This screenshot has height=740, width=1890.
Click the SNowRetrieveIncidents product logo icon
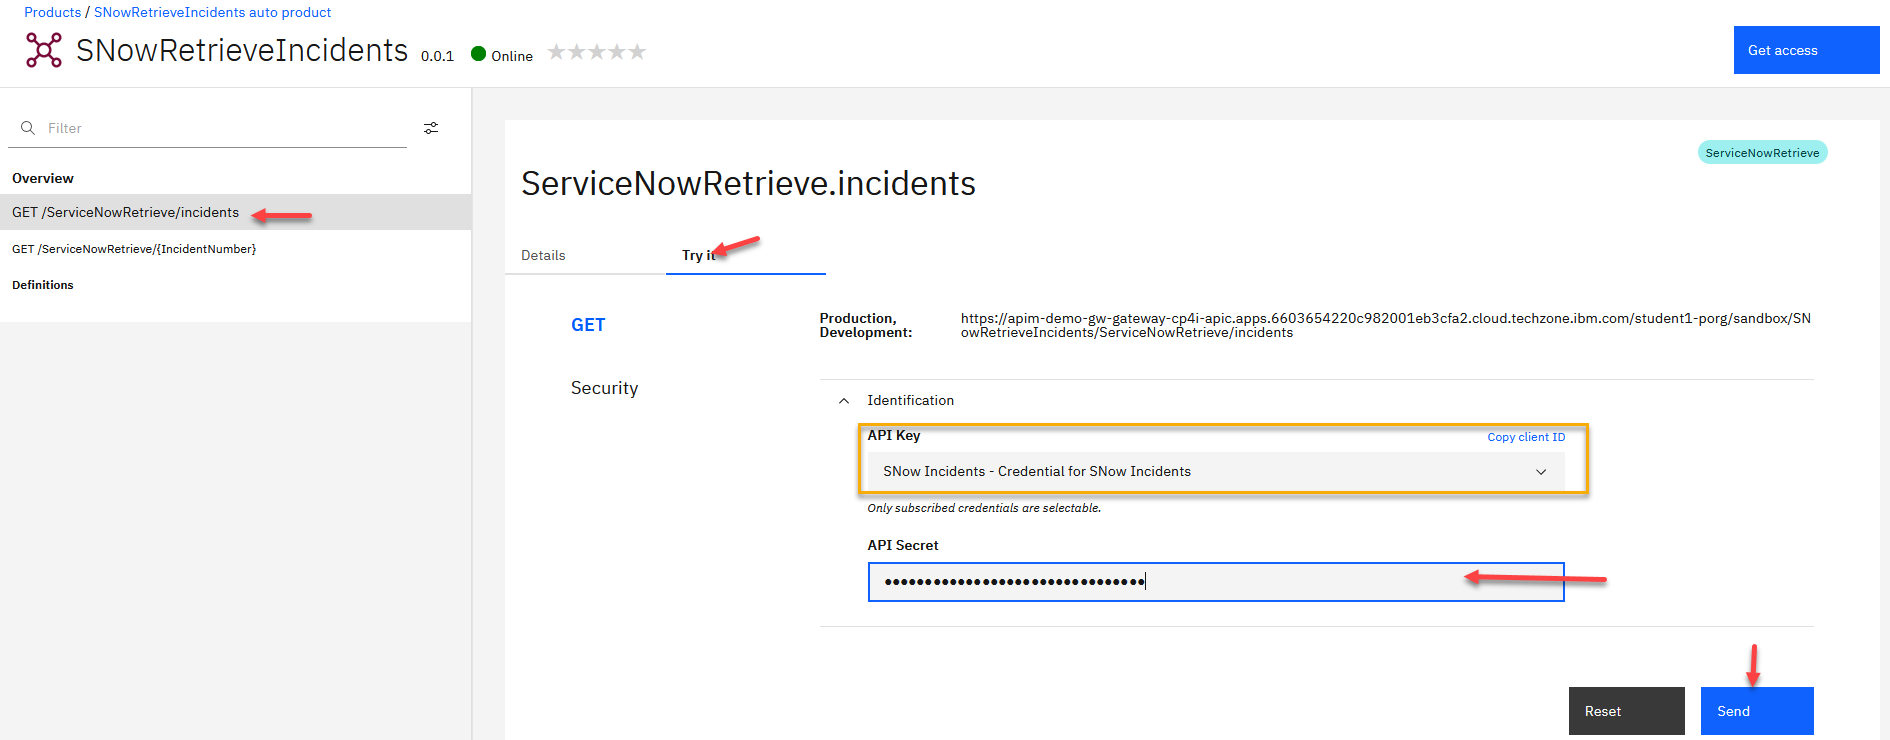point(43,50)
